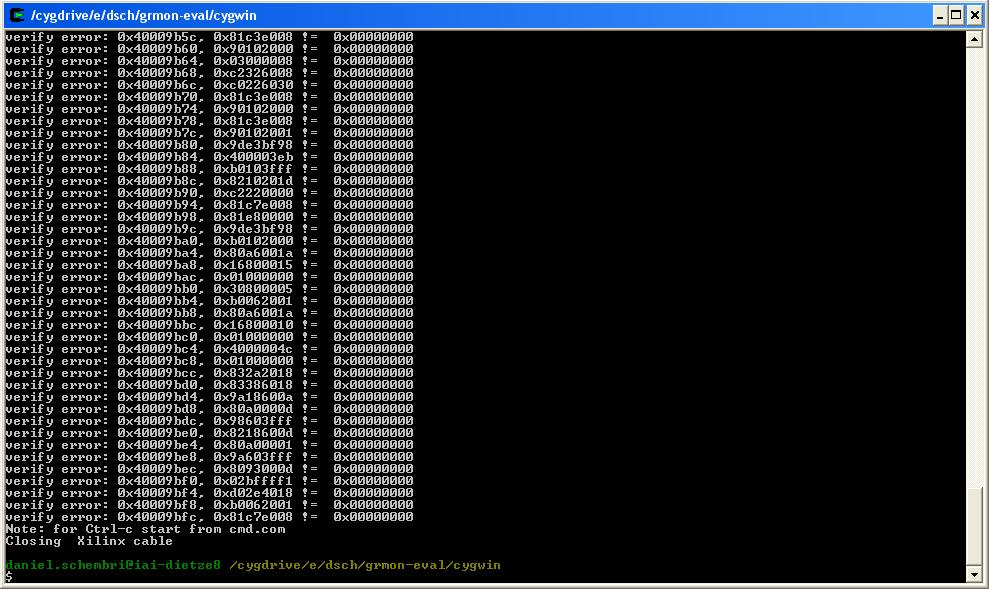Click value 0x30800005
Viewport: 989px width, 589px height.
[x=254, y=289]
